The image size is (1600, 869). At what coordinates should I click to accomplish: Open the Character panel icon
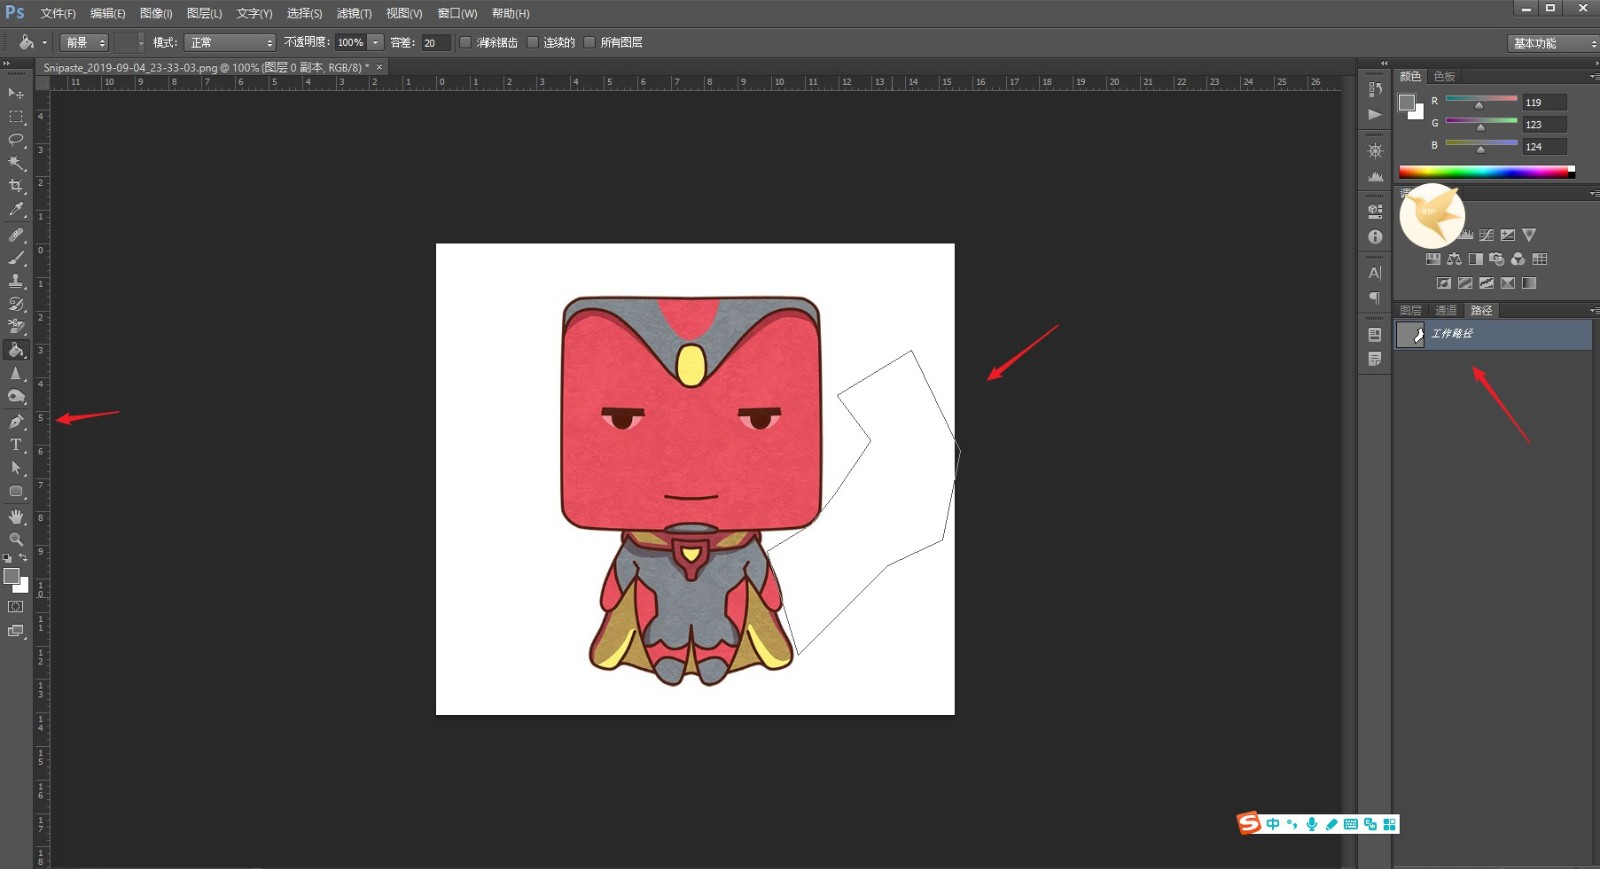coord(1375,273)
